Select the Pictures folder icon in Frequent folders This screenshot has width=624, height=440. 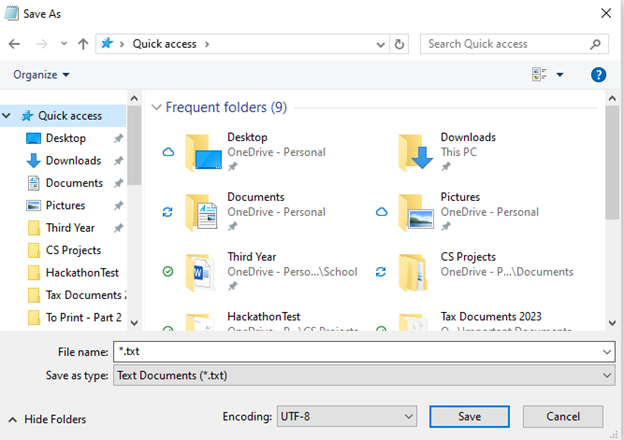(x=416, y=212)
